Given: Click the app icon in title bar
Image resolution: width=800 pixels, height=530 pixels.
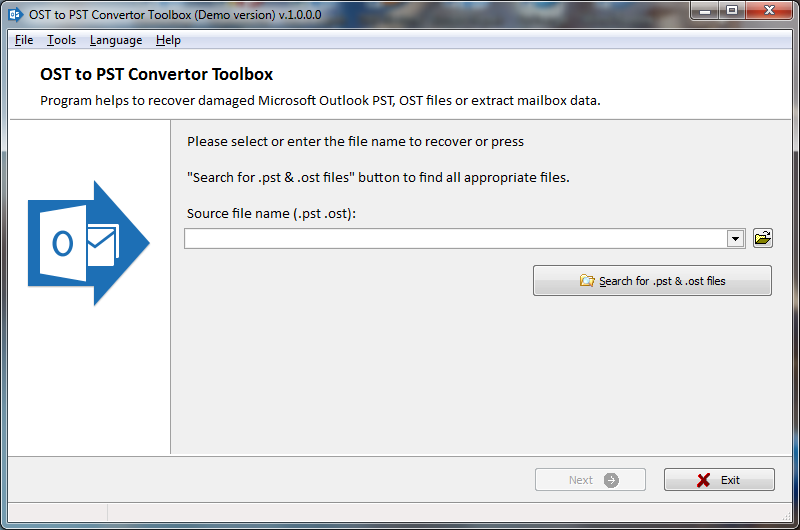Looking at the screenshot, I should [15, 14].
